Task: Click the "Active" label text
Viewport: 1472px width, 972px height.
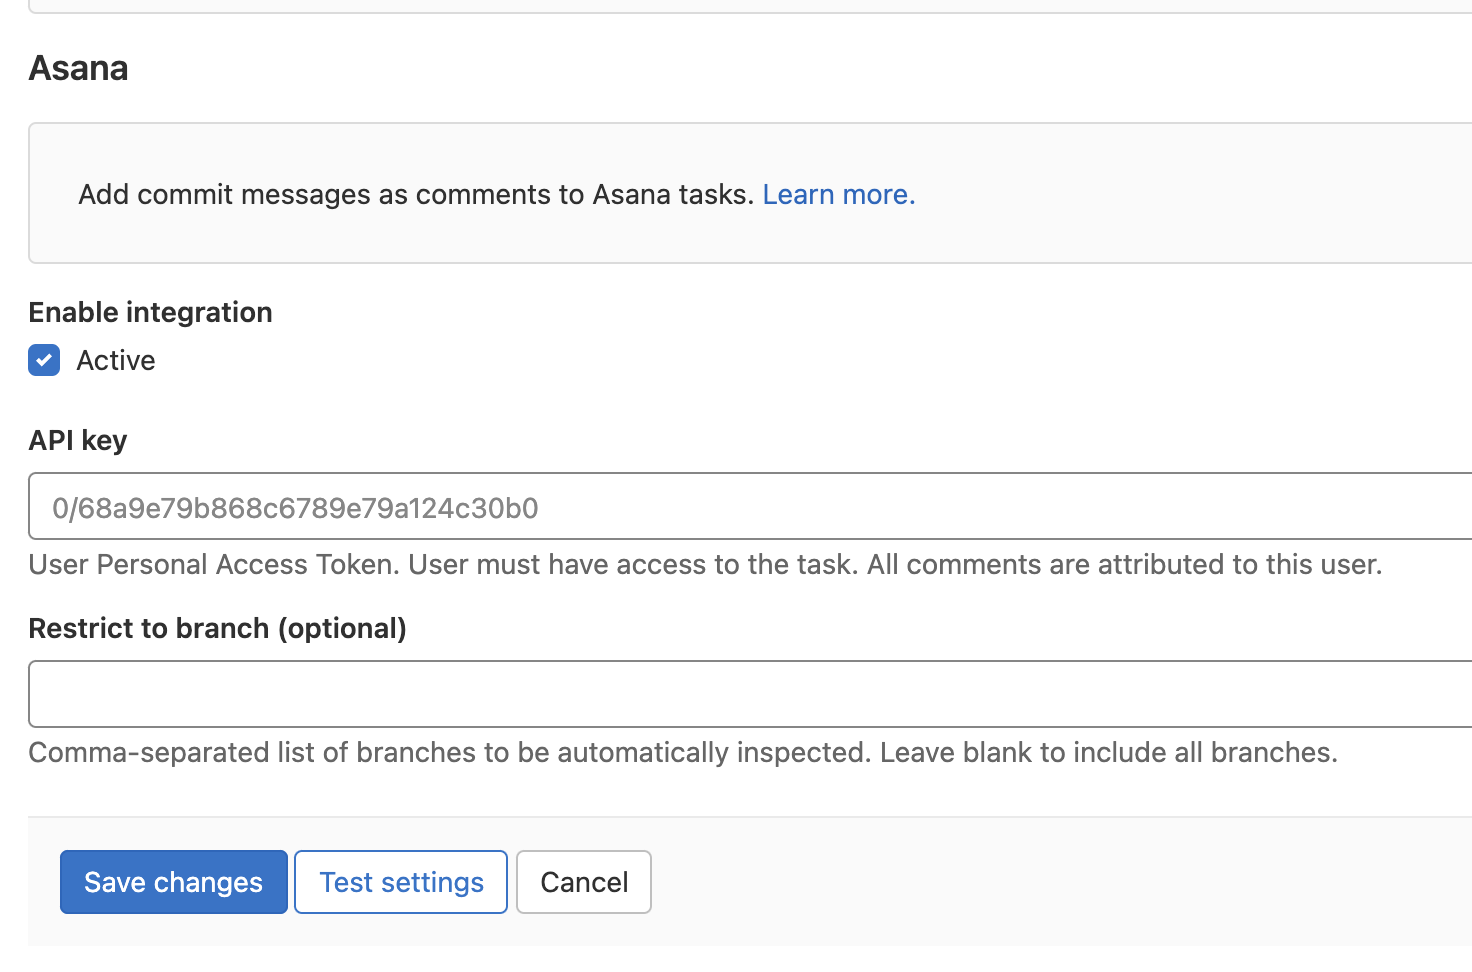Action: 116,360
